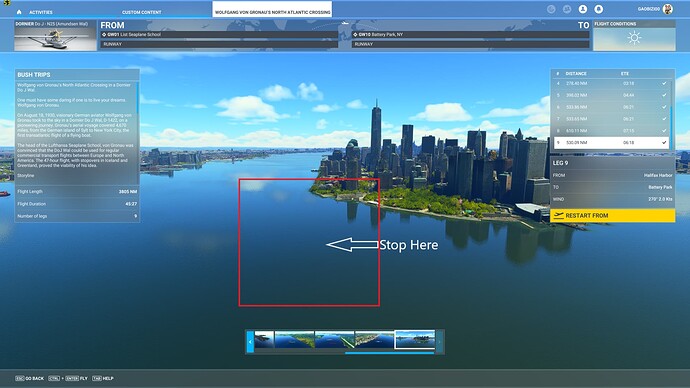
Task: Click the Dornier Do J aircraft thumbnail
Action: 55,36
